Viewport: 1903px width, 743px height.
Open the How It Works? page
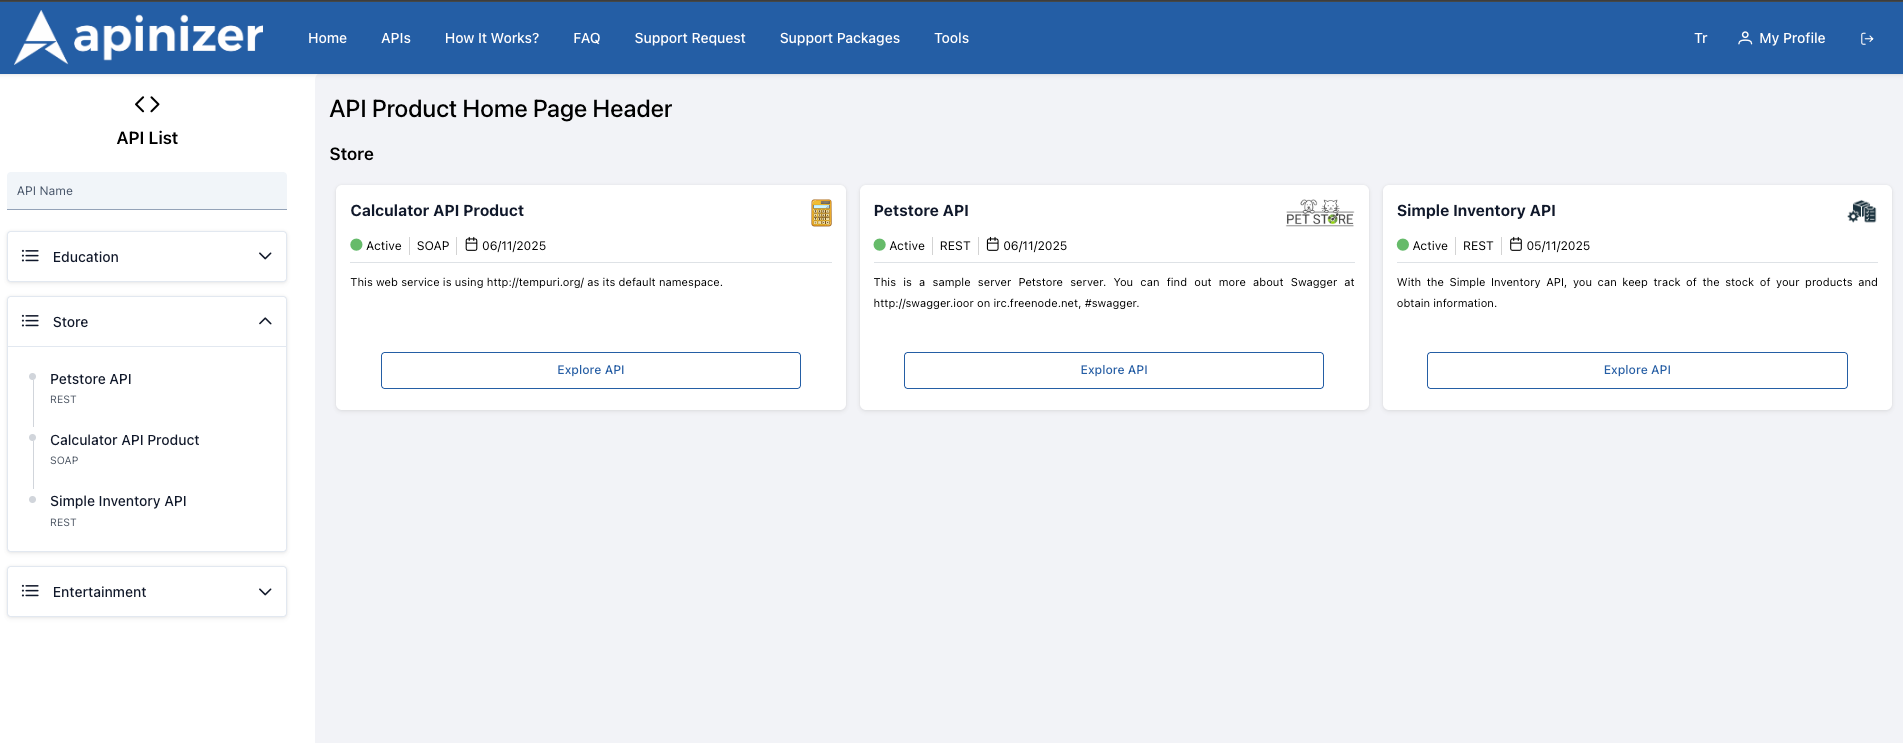491,38
